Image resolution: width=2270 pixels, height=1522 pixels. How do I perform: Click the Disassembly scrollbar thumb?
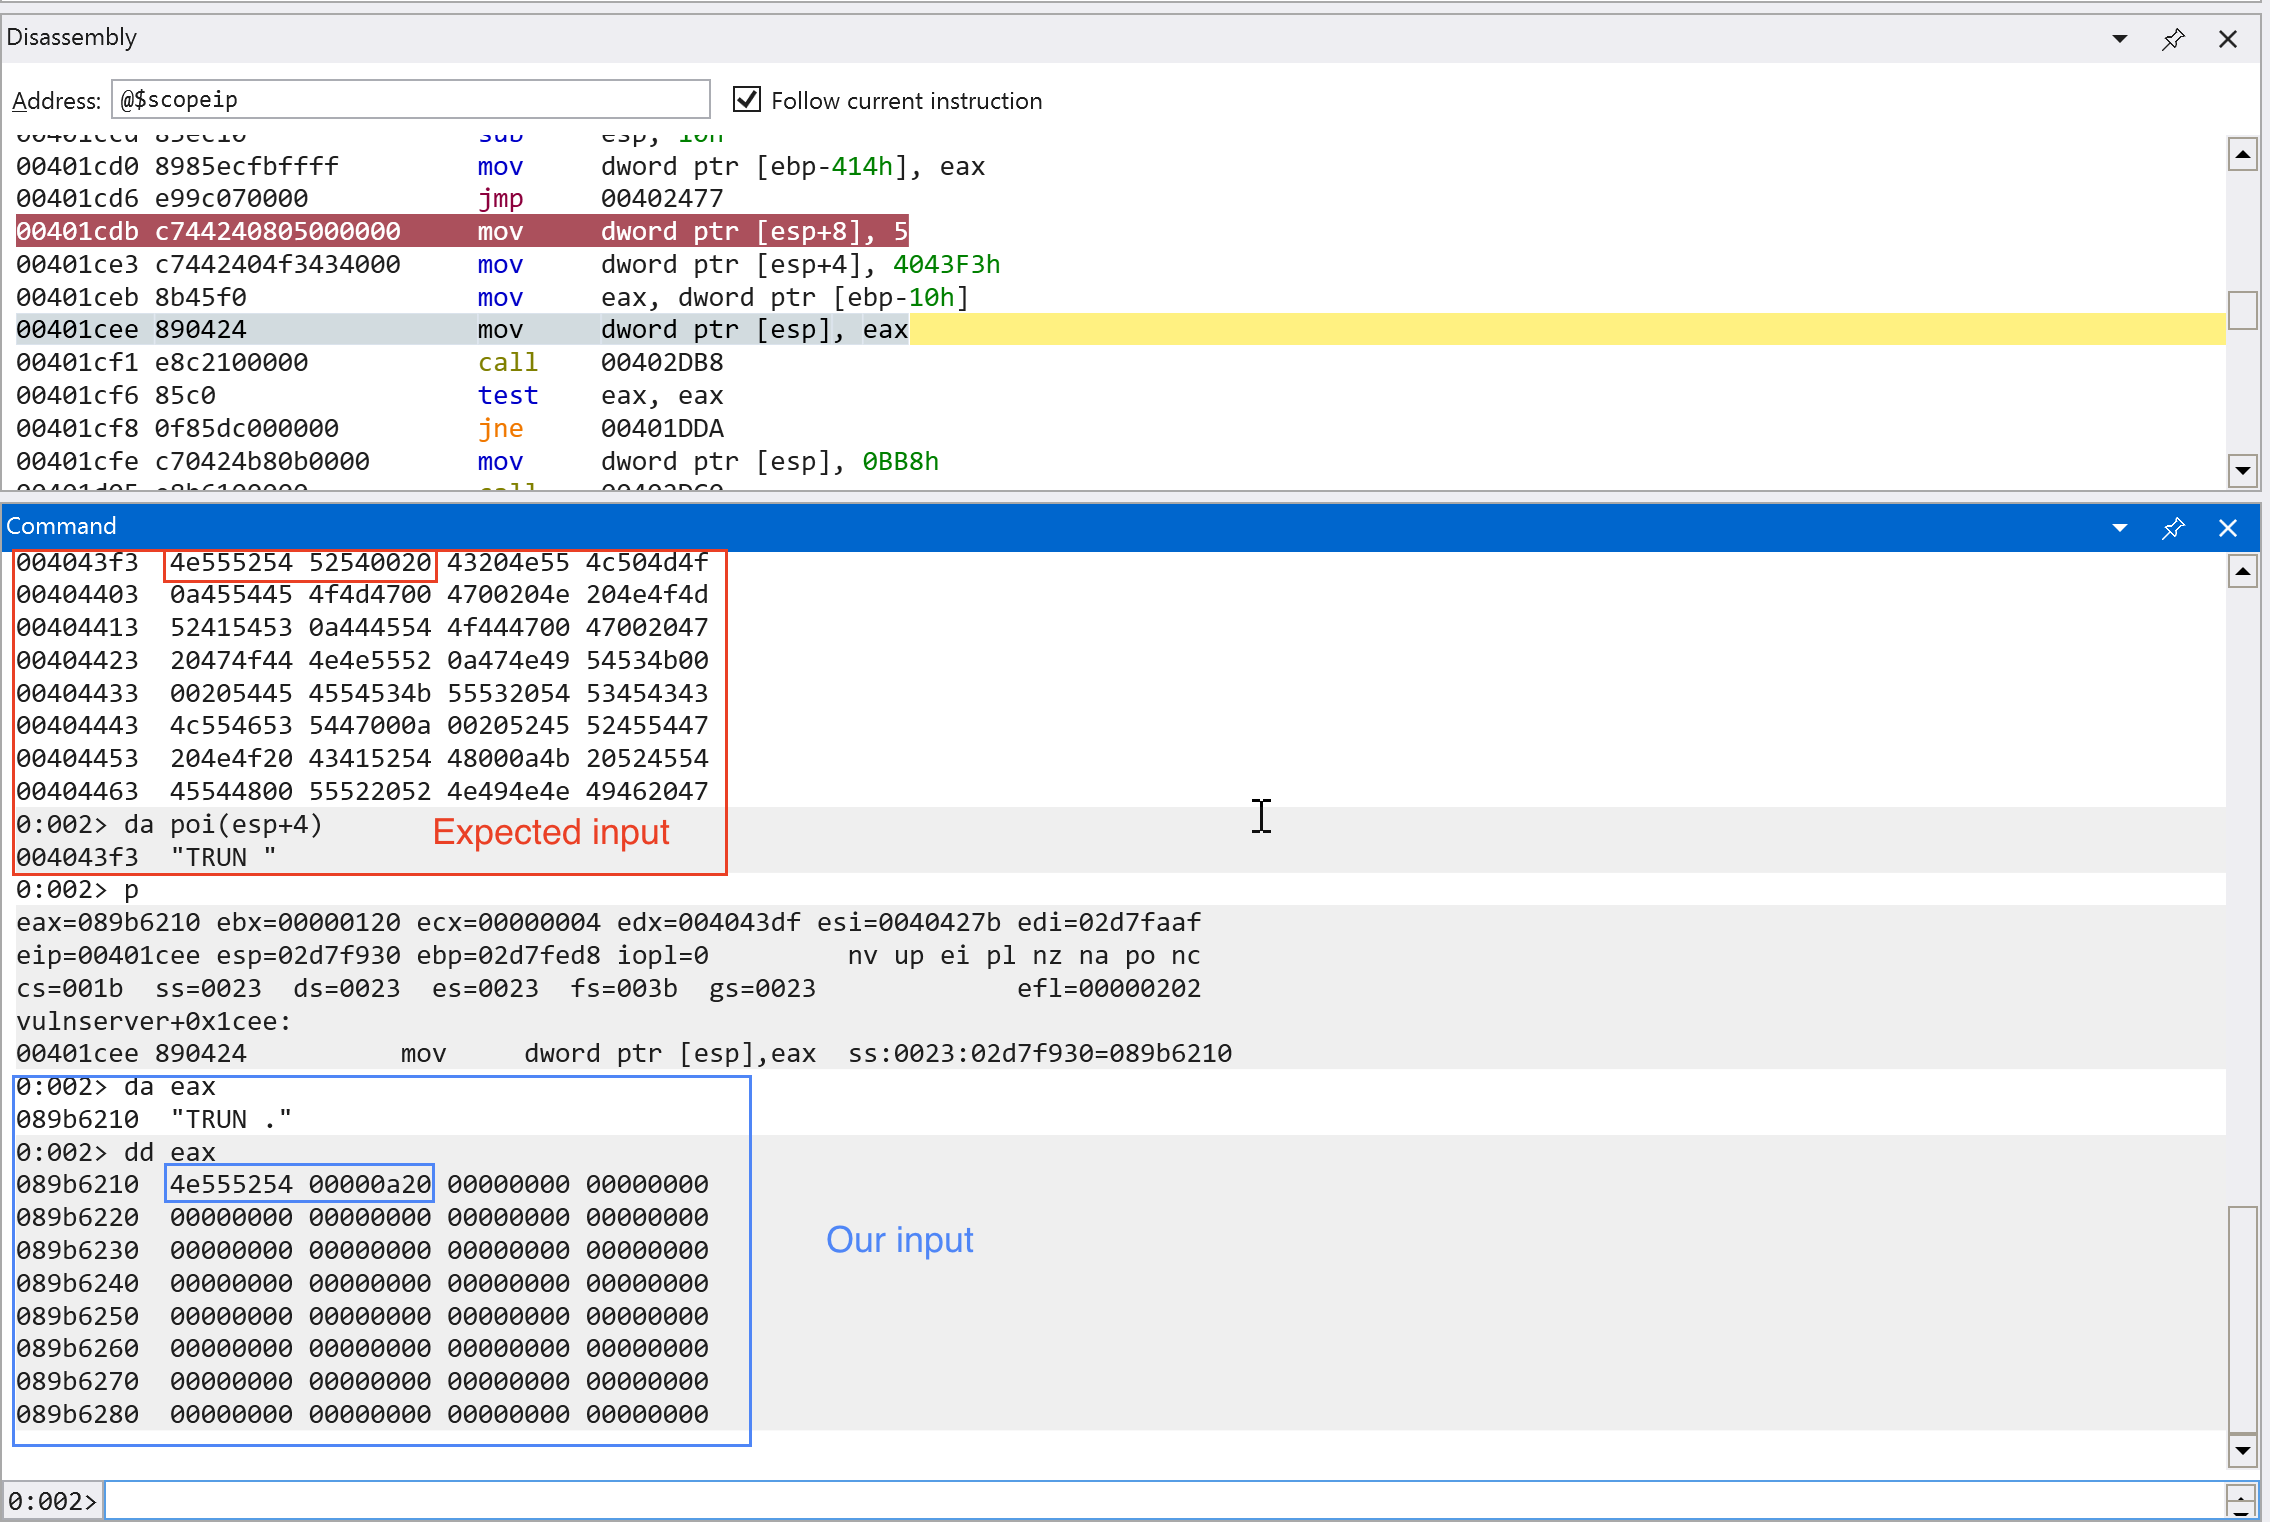[x=2242, y=310]
